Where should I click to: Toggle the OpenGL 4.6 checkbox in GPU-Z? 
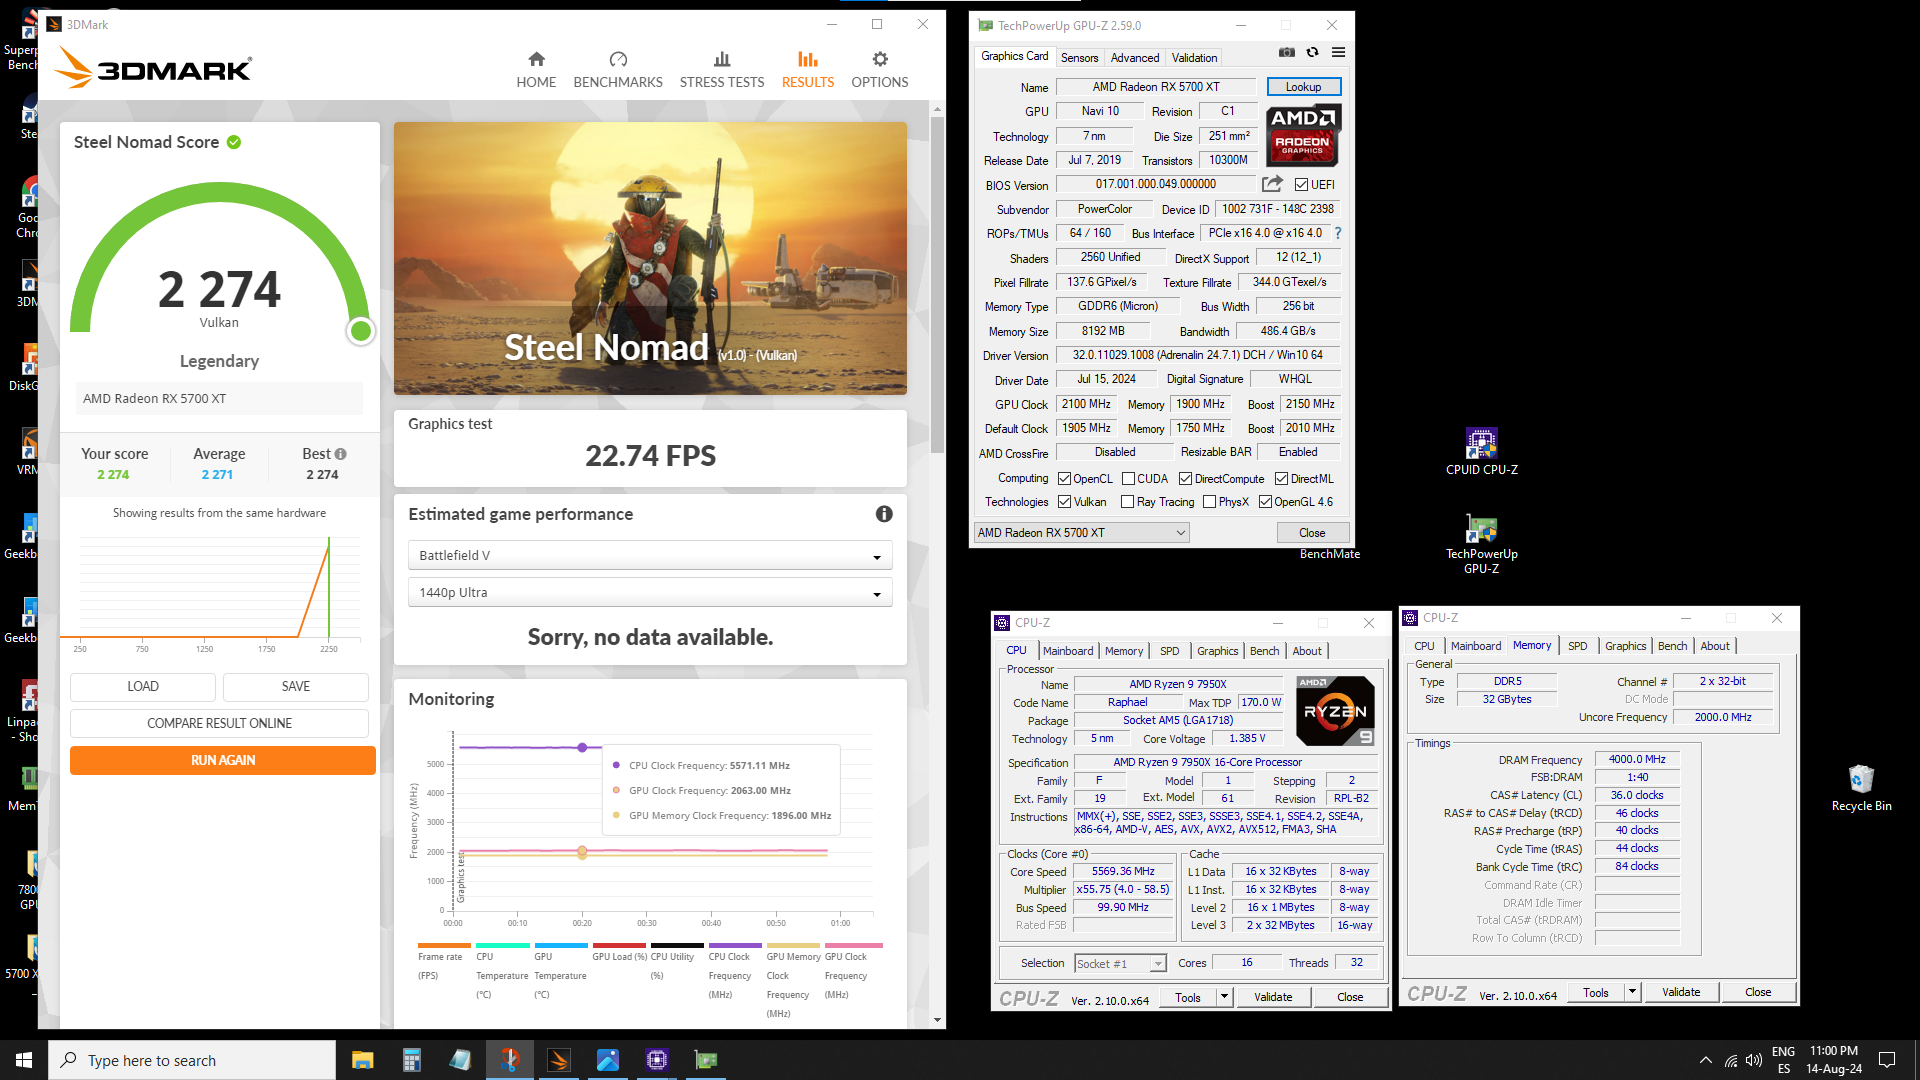pos(1265,502)
